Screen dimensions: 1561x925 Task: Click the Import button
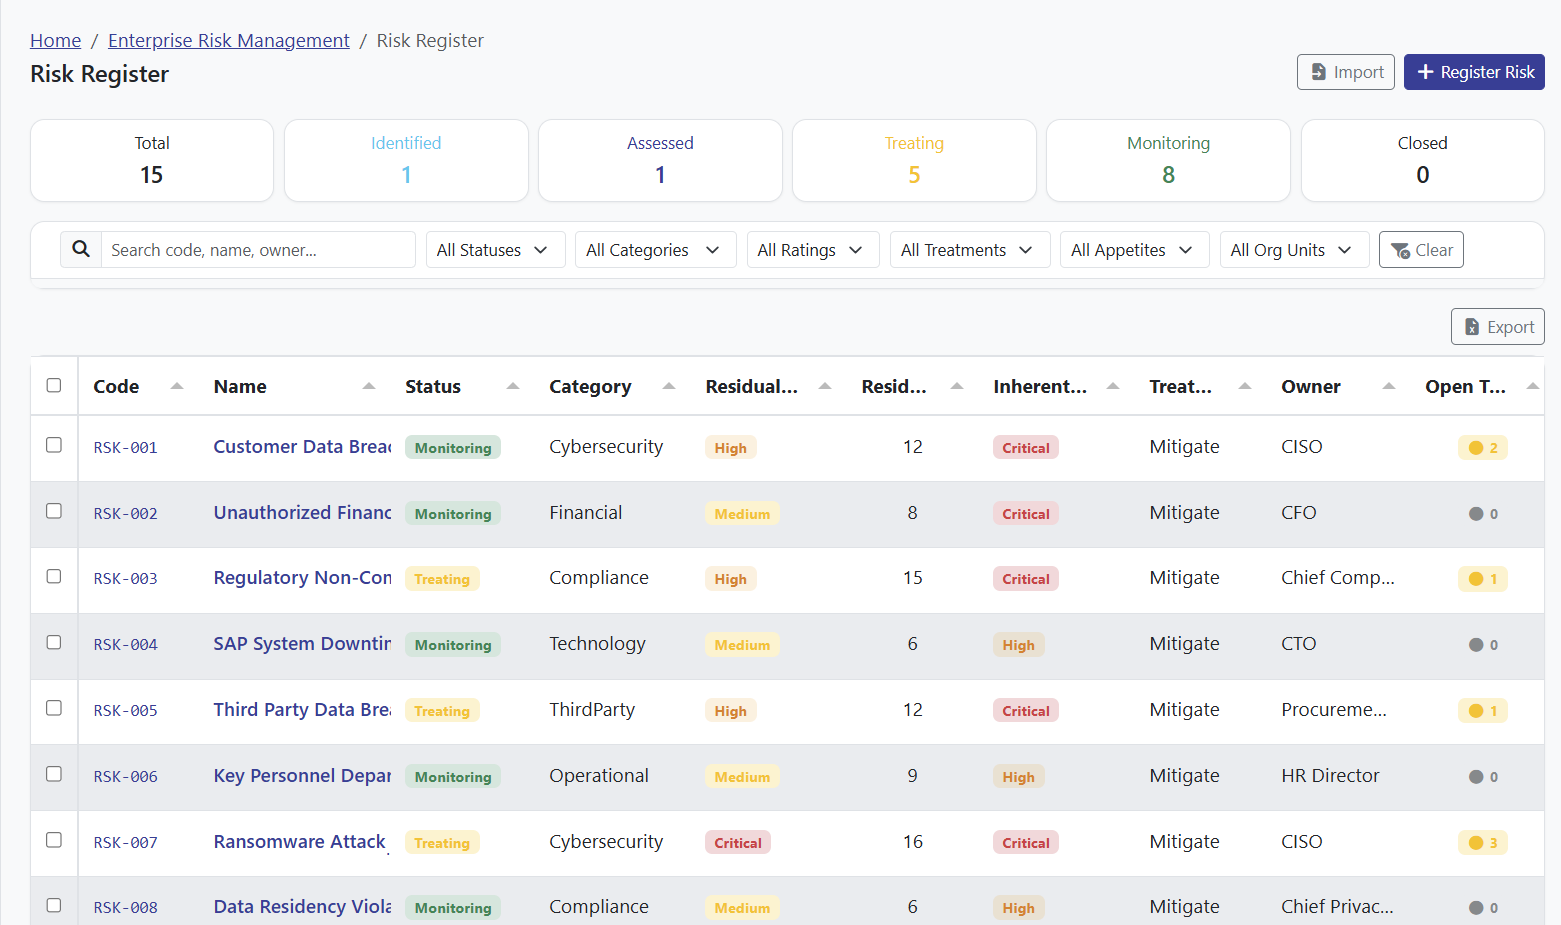[1346, 72]
